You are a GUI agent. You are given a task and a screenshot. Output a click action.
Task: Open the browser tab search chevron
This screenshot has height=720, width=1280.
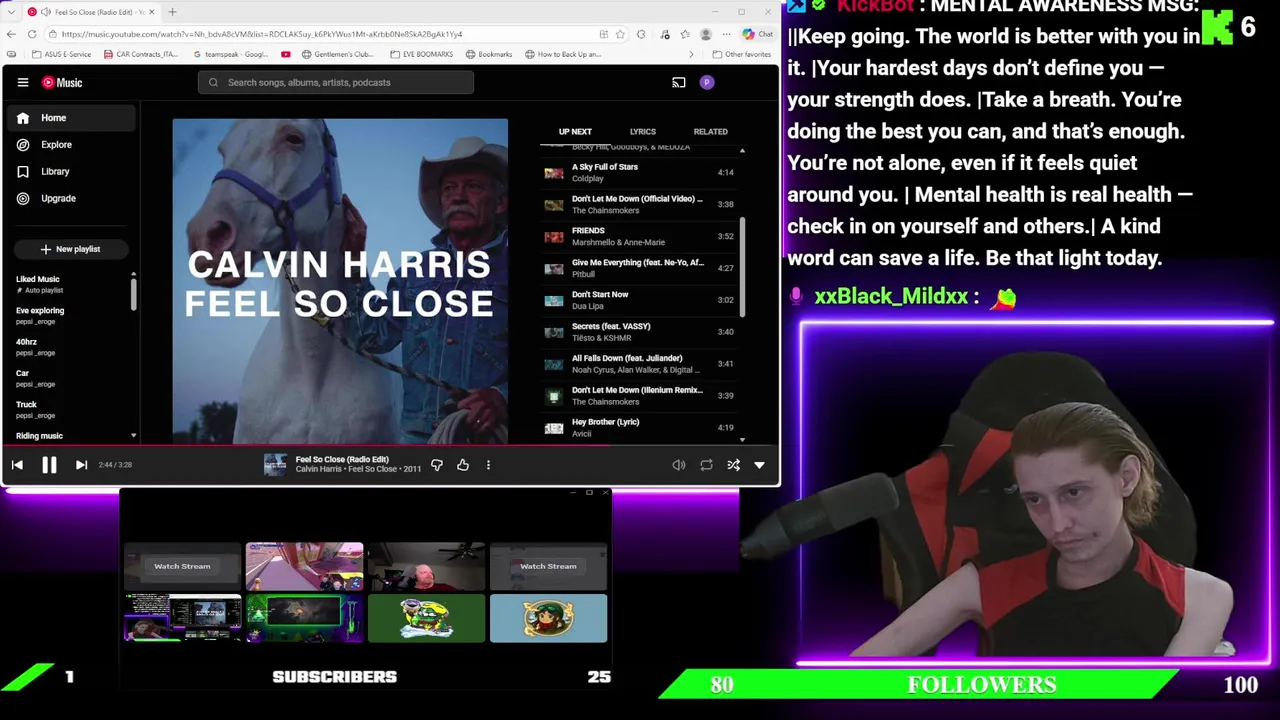pyautogui.click(x=9, y=12)
